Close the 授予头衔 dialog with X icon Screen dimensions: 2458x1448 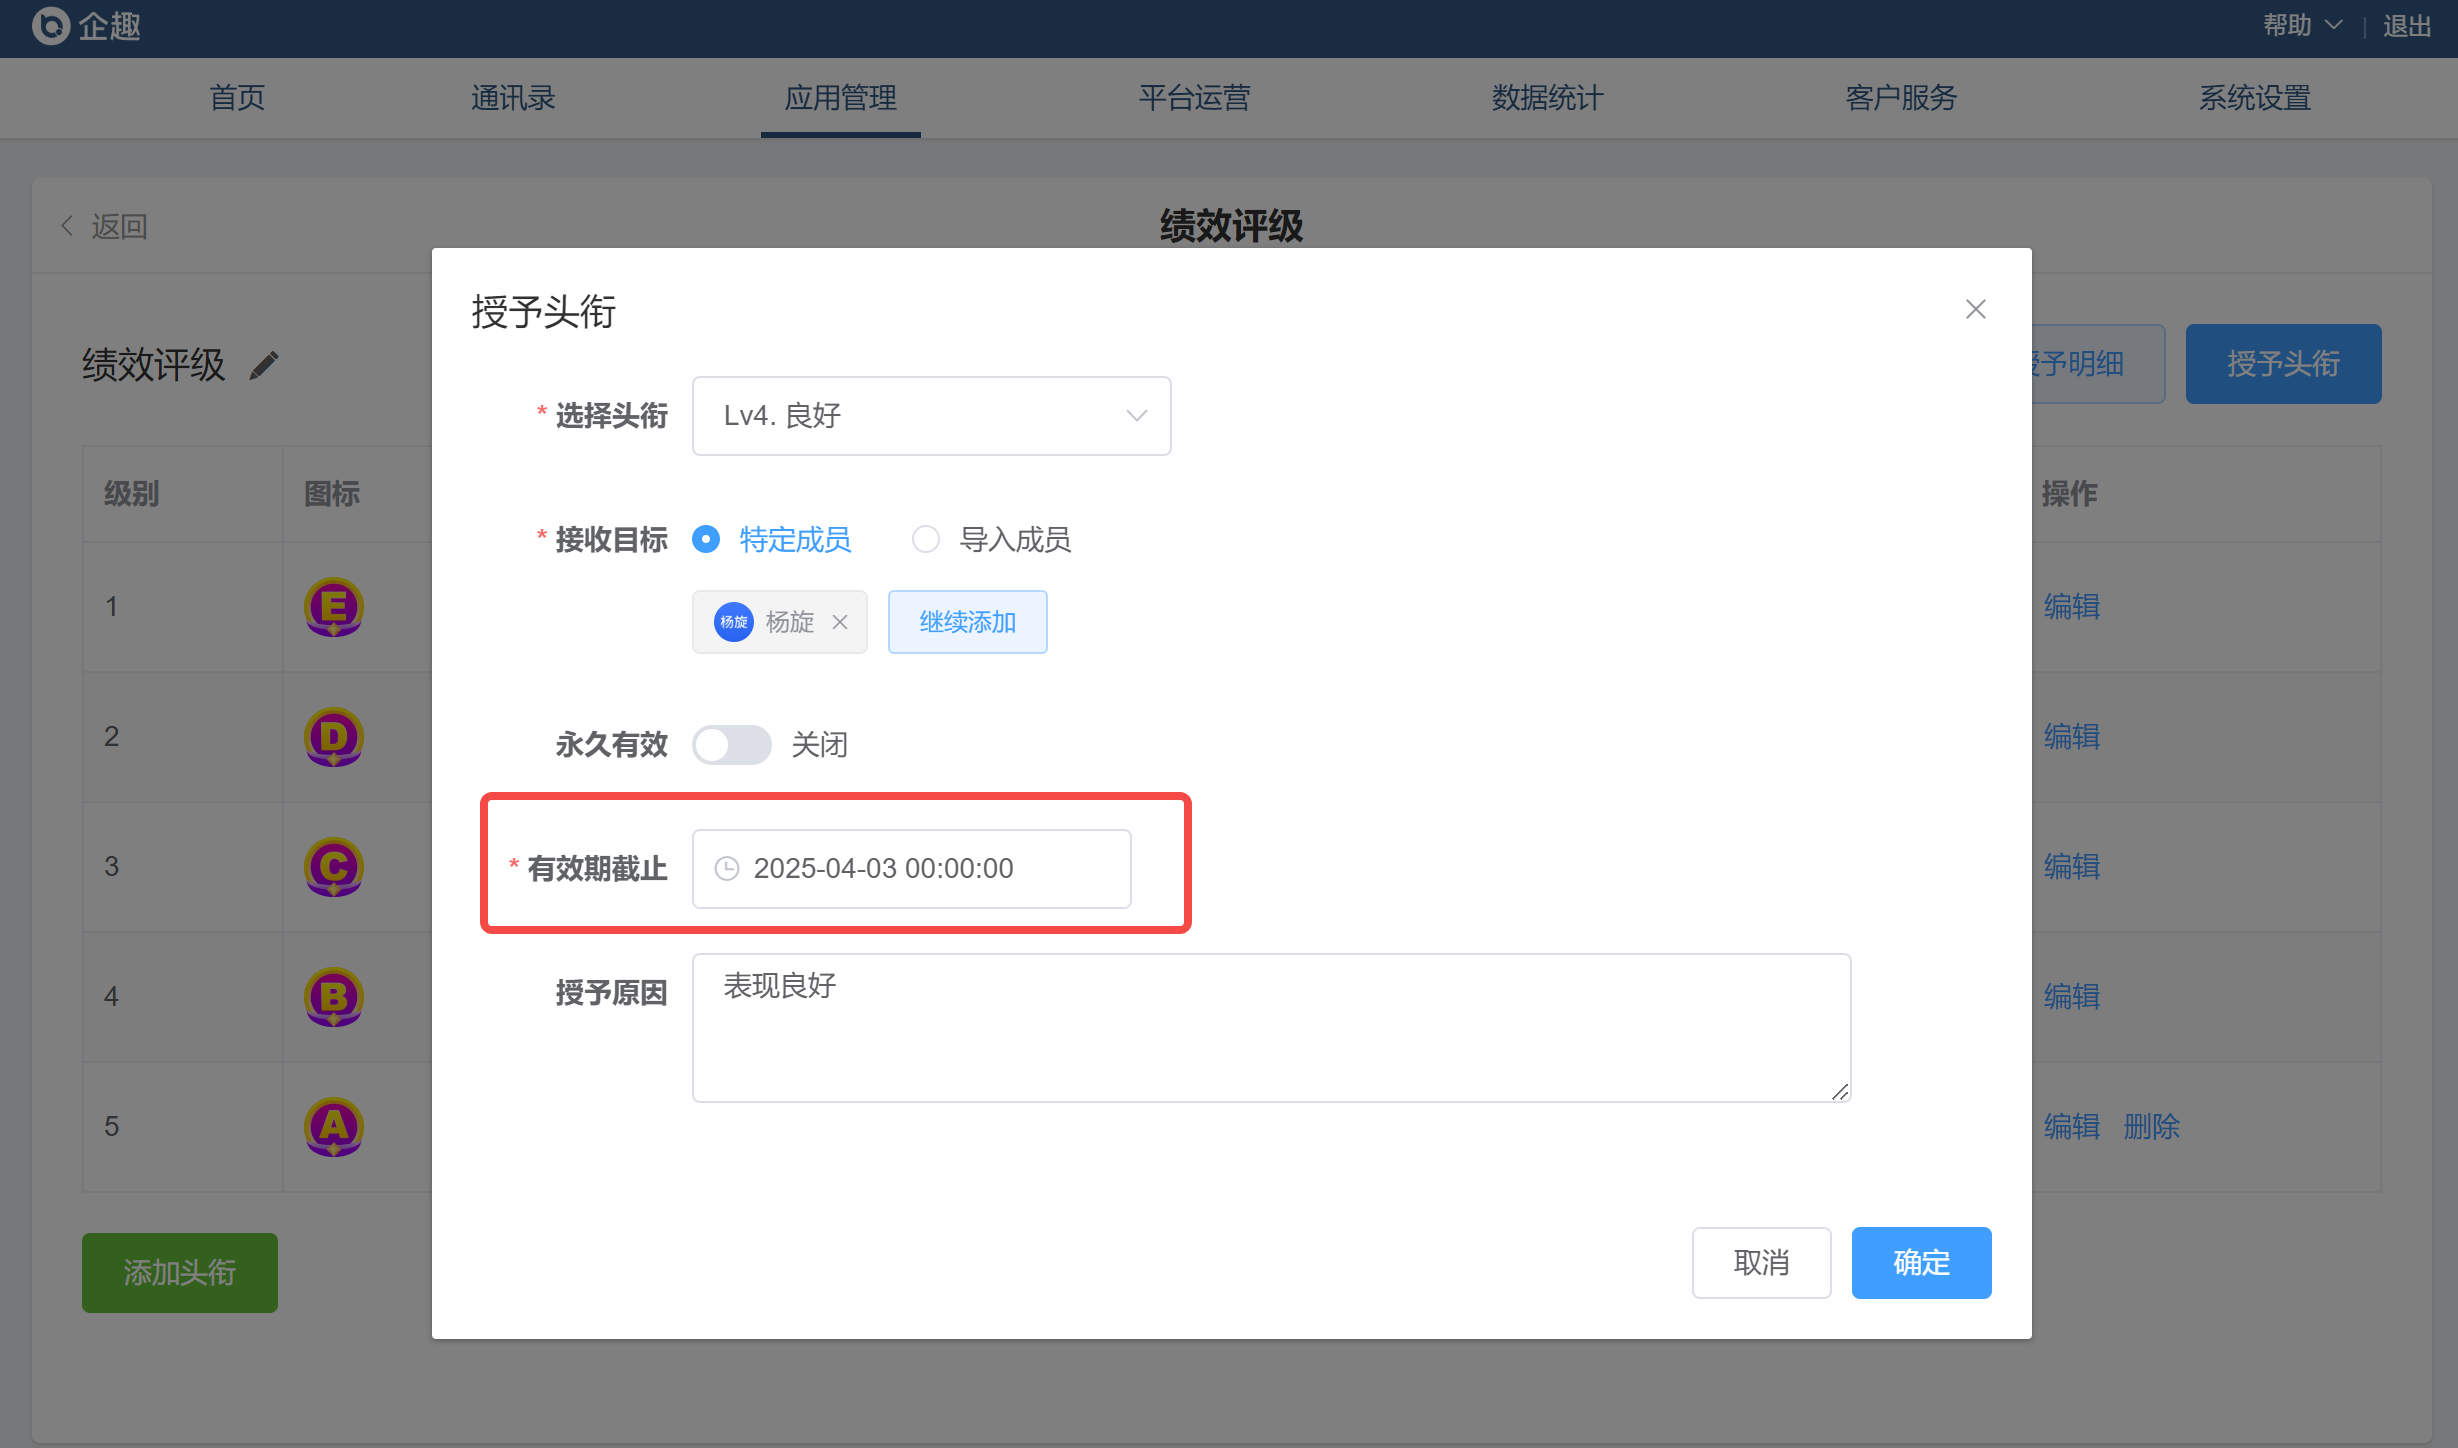[1975, 309]
